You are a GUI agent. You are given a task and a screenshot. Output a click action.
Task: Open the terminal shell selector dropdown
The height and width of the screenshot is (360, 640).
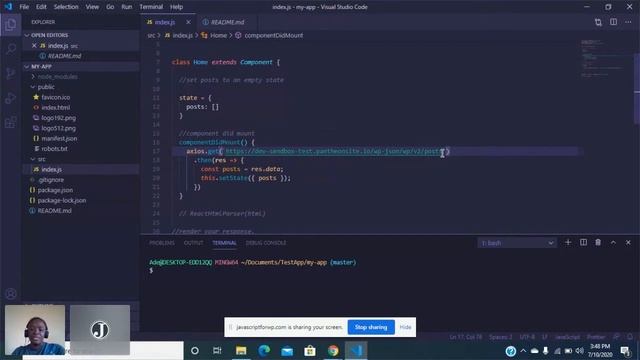516,243
